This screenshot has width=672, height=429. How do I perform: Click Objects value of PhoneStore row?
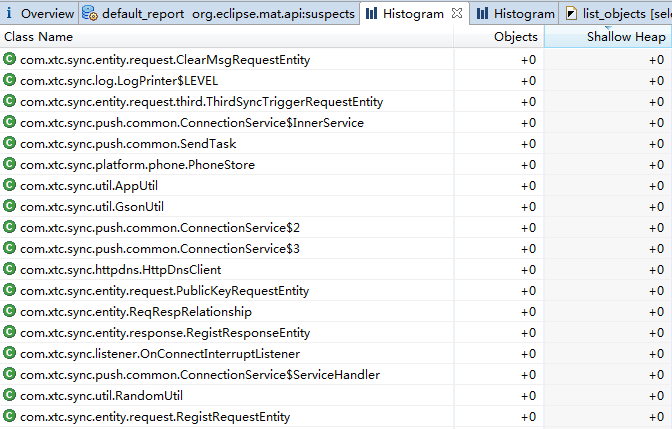click(x=528, y=165)
